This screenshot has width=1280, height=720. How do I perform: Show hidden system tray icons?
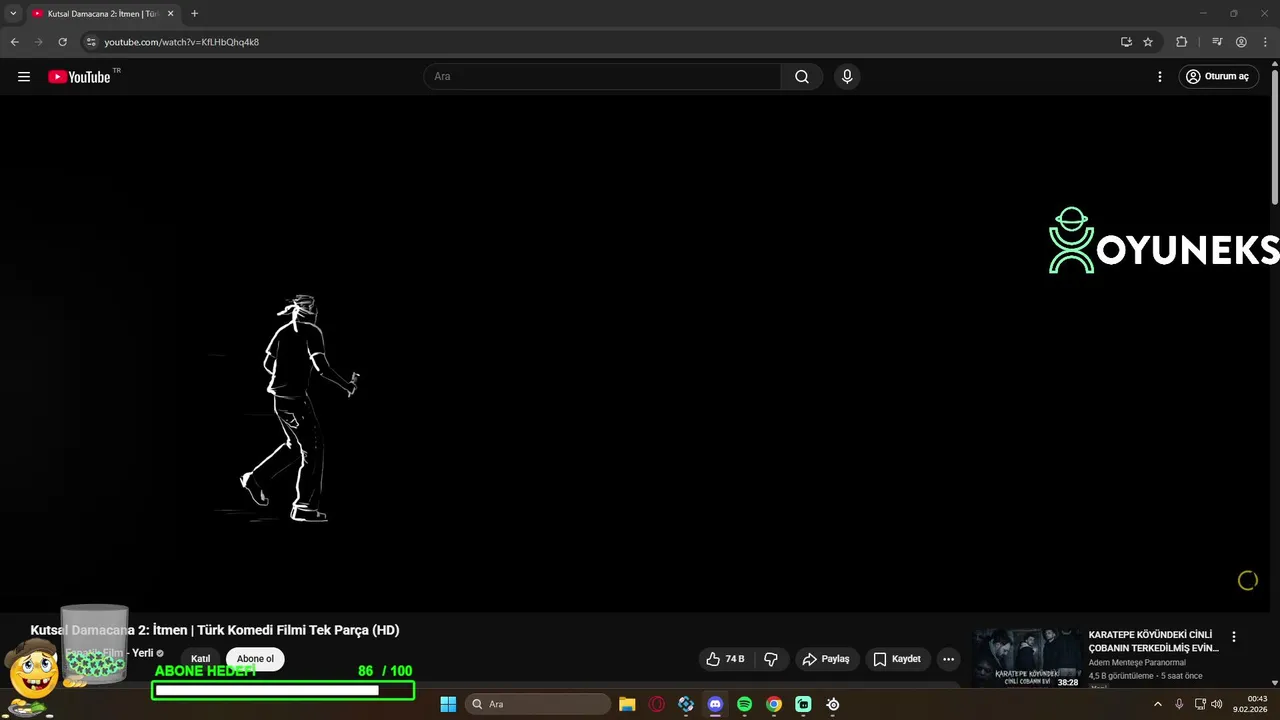tap(1158, 704)
